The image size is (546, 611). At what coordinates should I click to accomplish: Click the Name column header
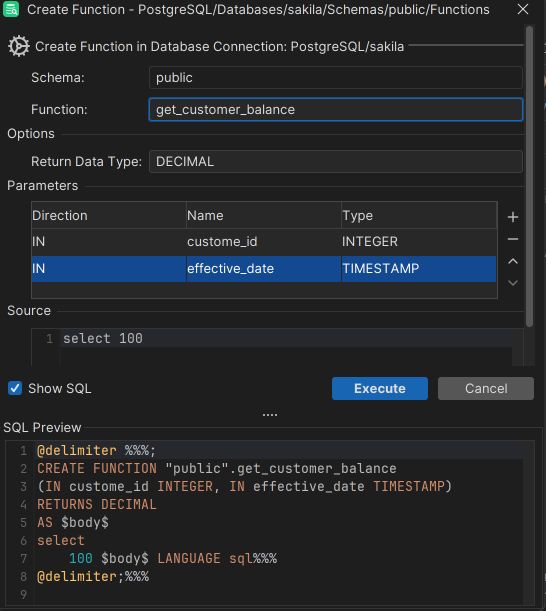coord(263,215)
